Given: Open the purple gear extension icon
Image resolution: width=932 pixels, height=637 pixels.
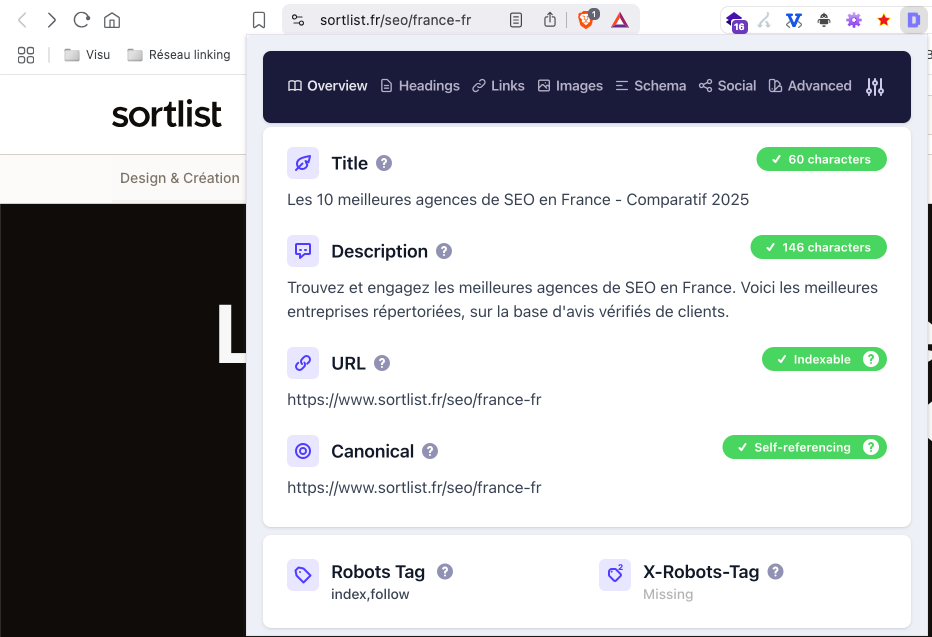Looking at the screenshot, I should click(854, 21).
